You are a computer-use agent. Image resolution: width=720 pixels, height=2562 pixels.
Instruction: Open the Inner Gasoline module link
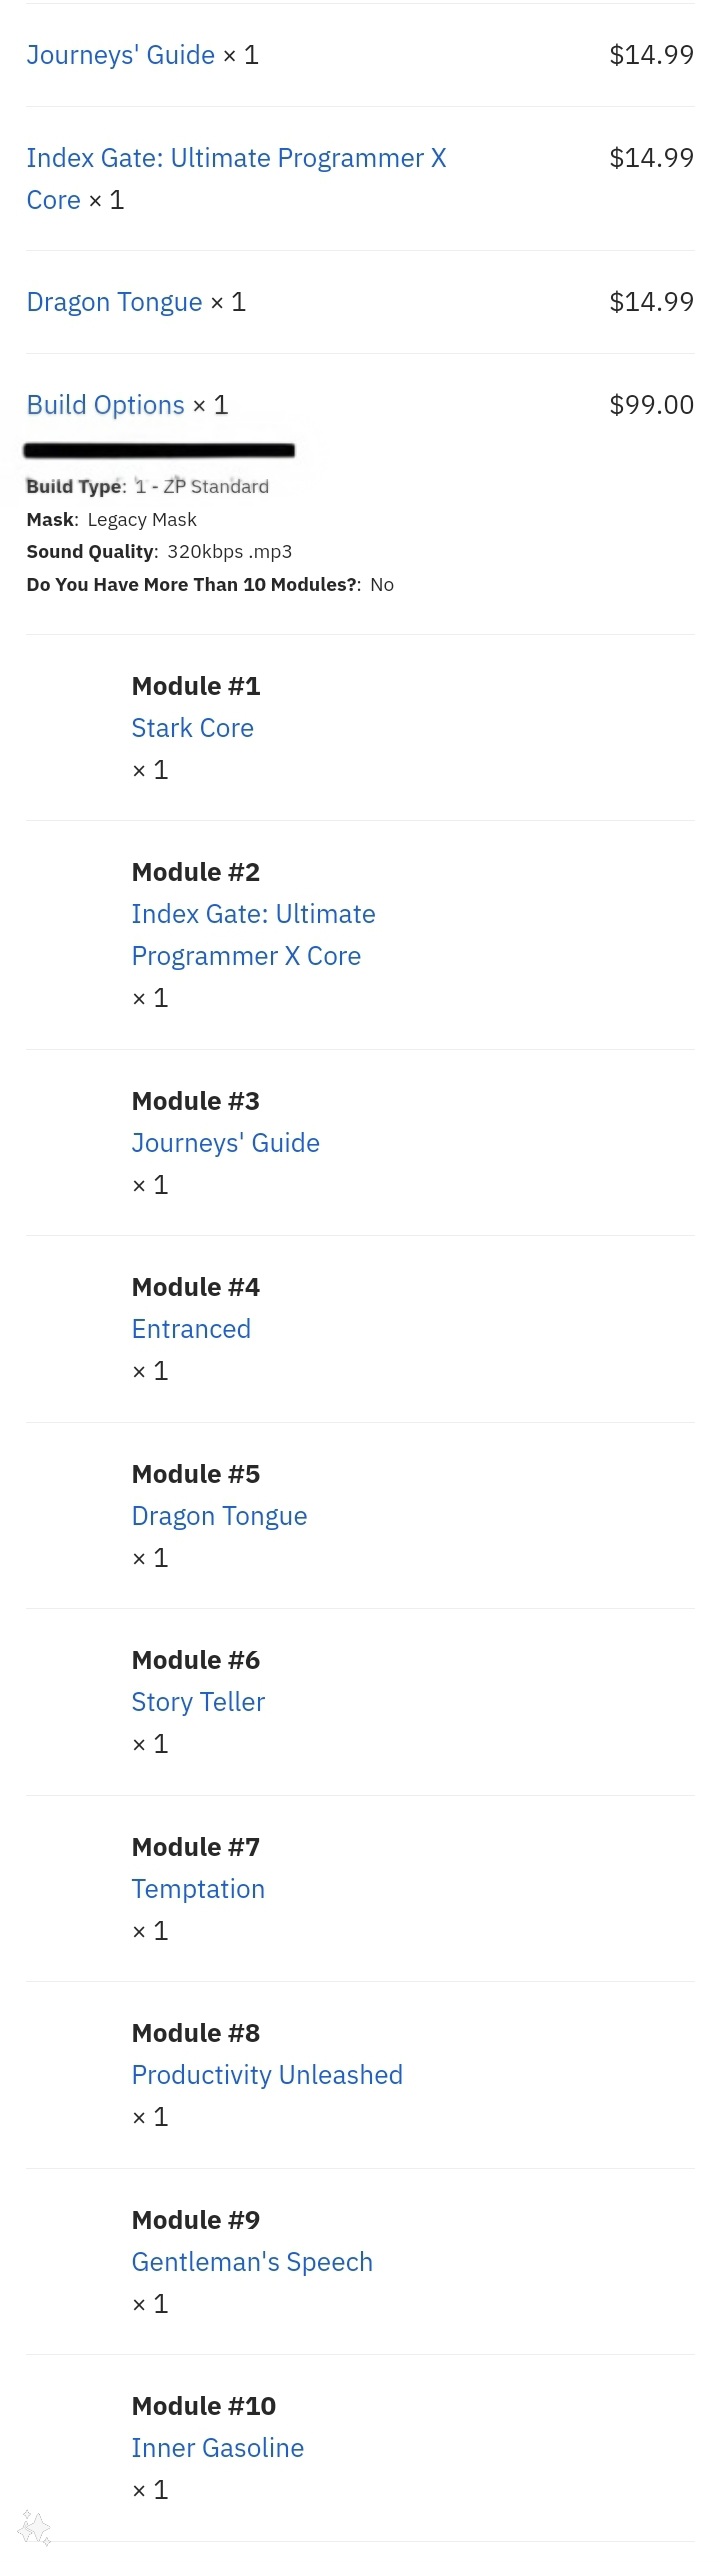217,2448
